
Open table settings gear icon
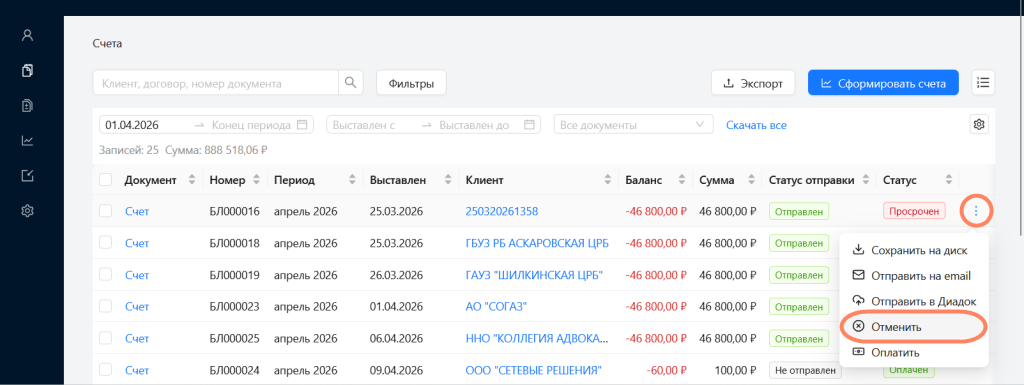978,124
